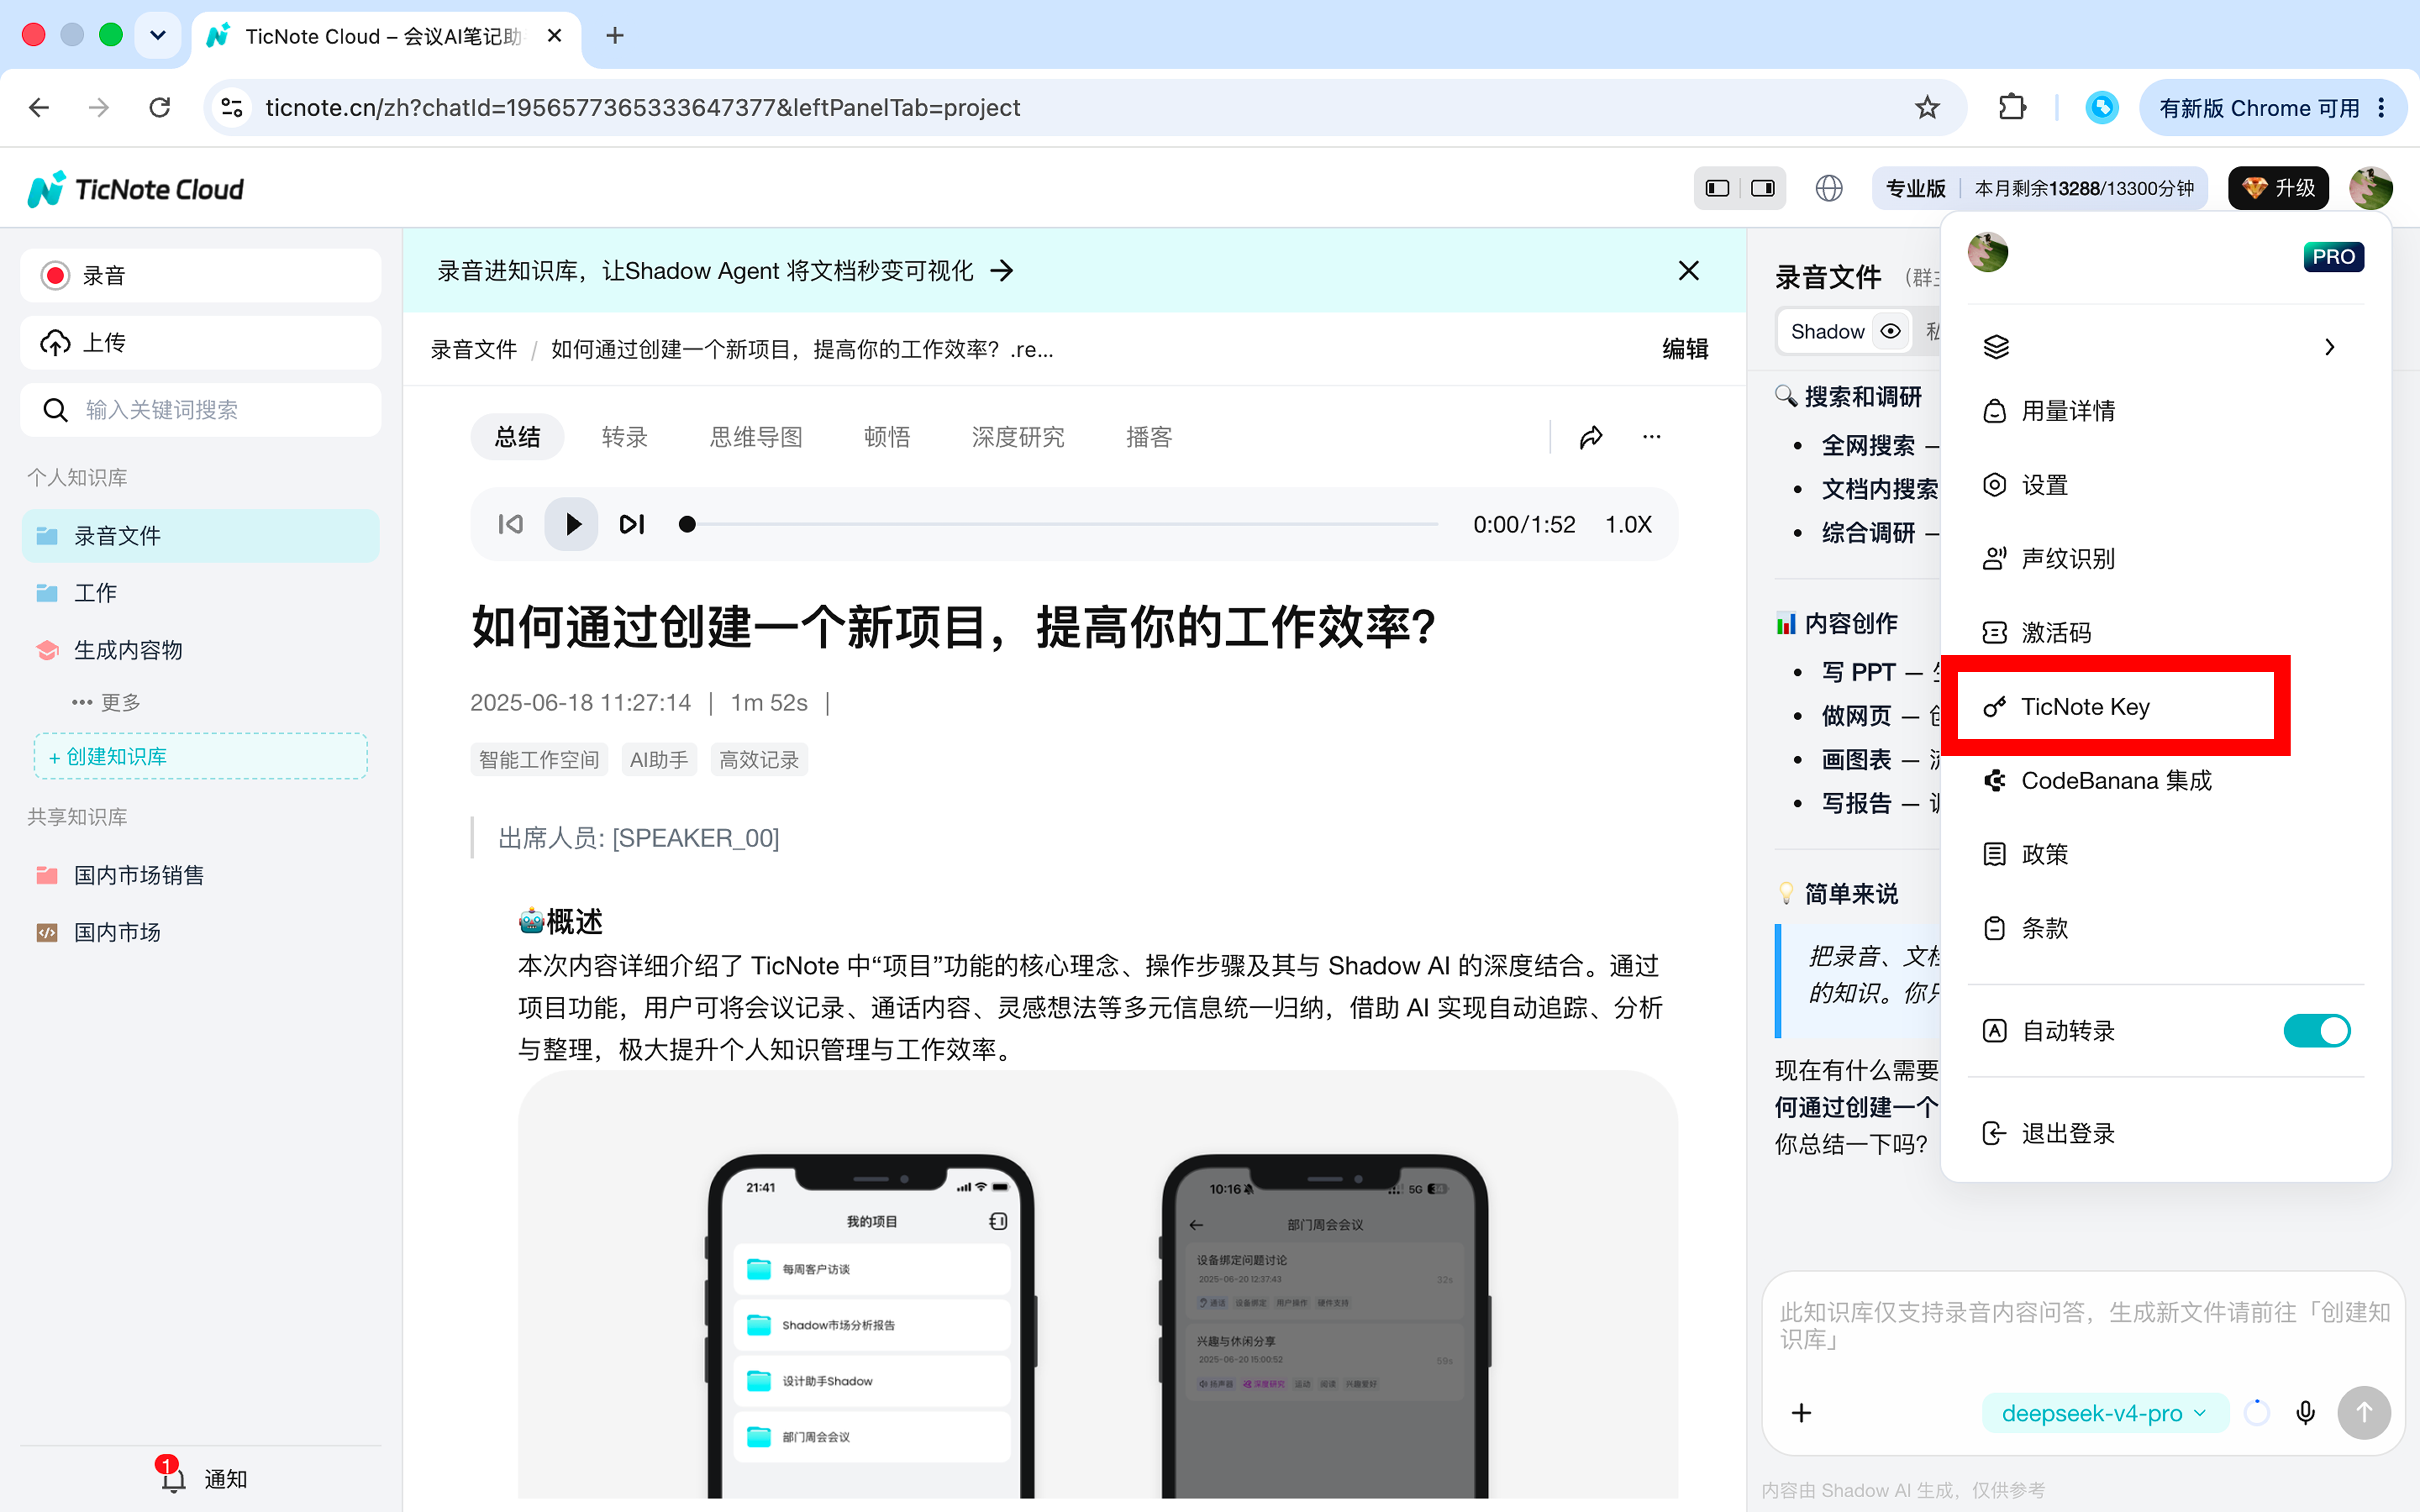
Task: Bookmark page with the star icon
Action: (1927, 107)
